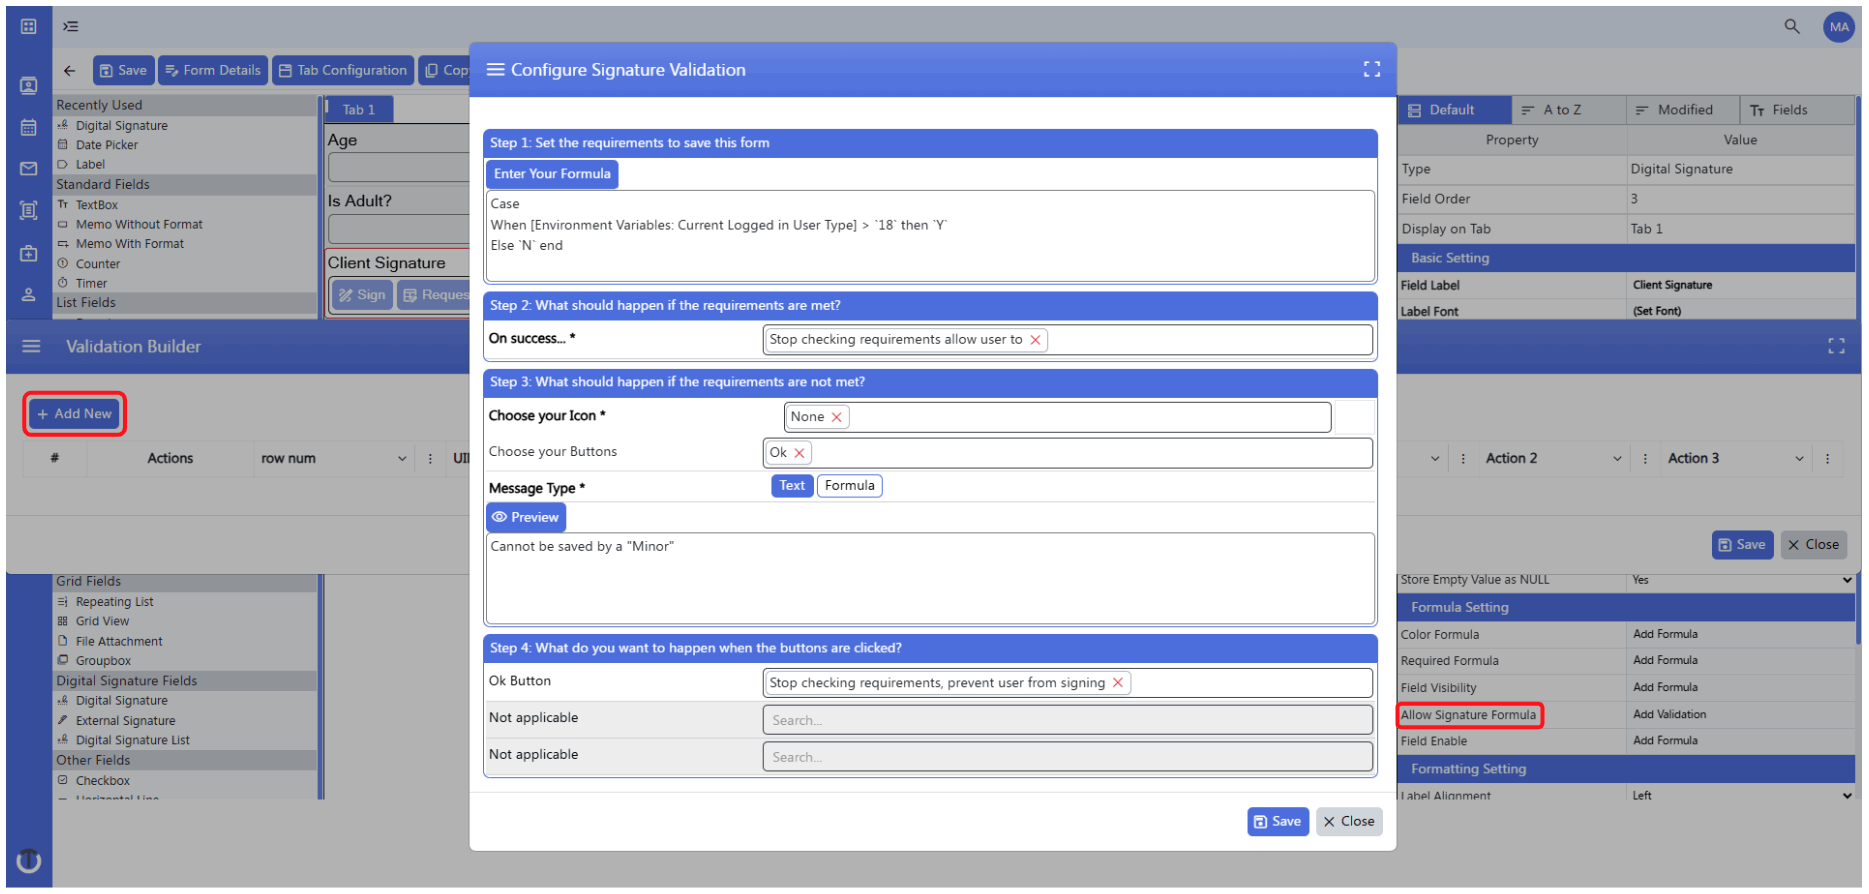Click Enter Your Formula button
Screen dimensions: 1869x894
coord(552,174)
